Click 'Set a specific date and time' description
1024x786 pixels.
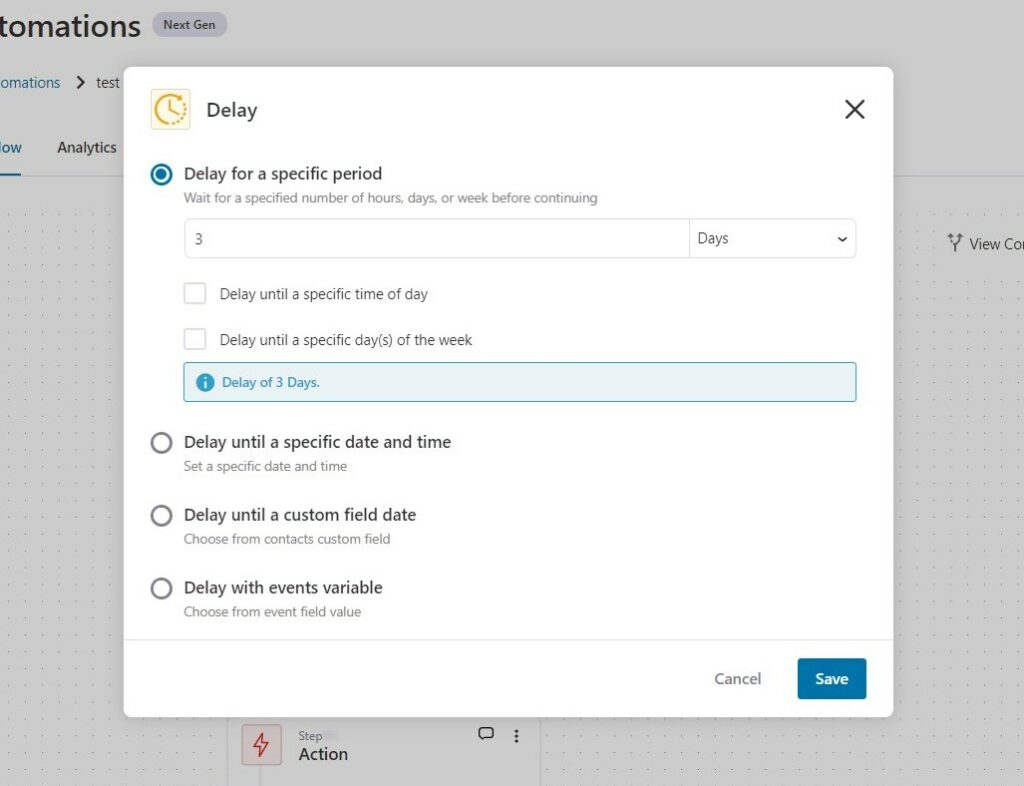pos(265,466)
